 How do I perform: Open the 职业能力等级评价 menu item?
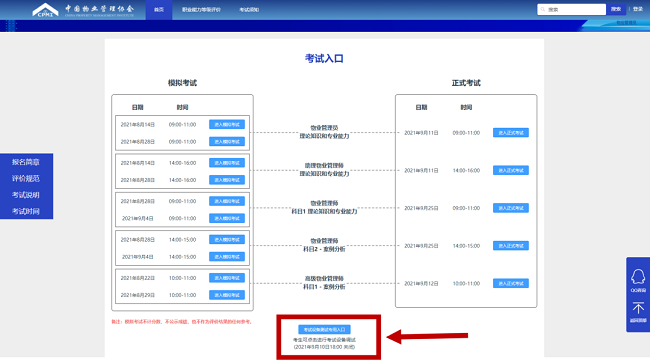201,10
